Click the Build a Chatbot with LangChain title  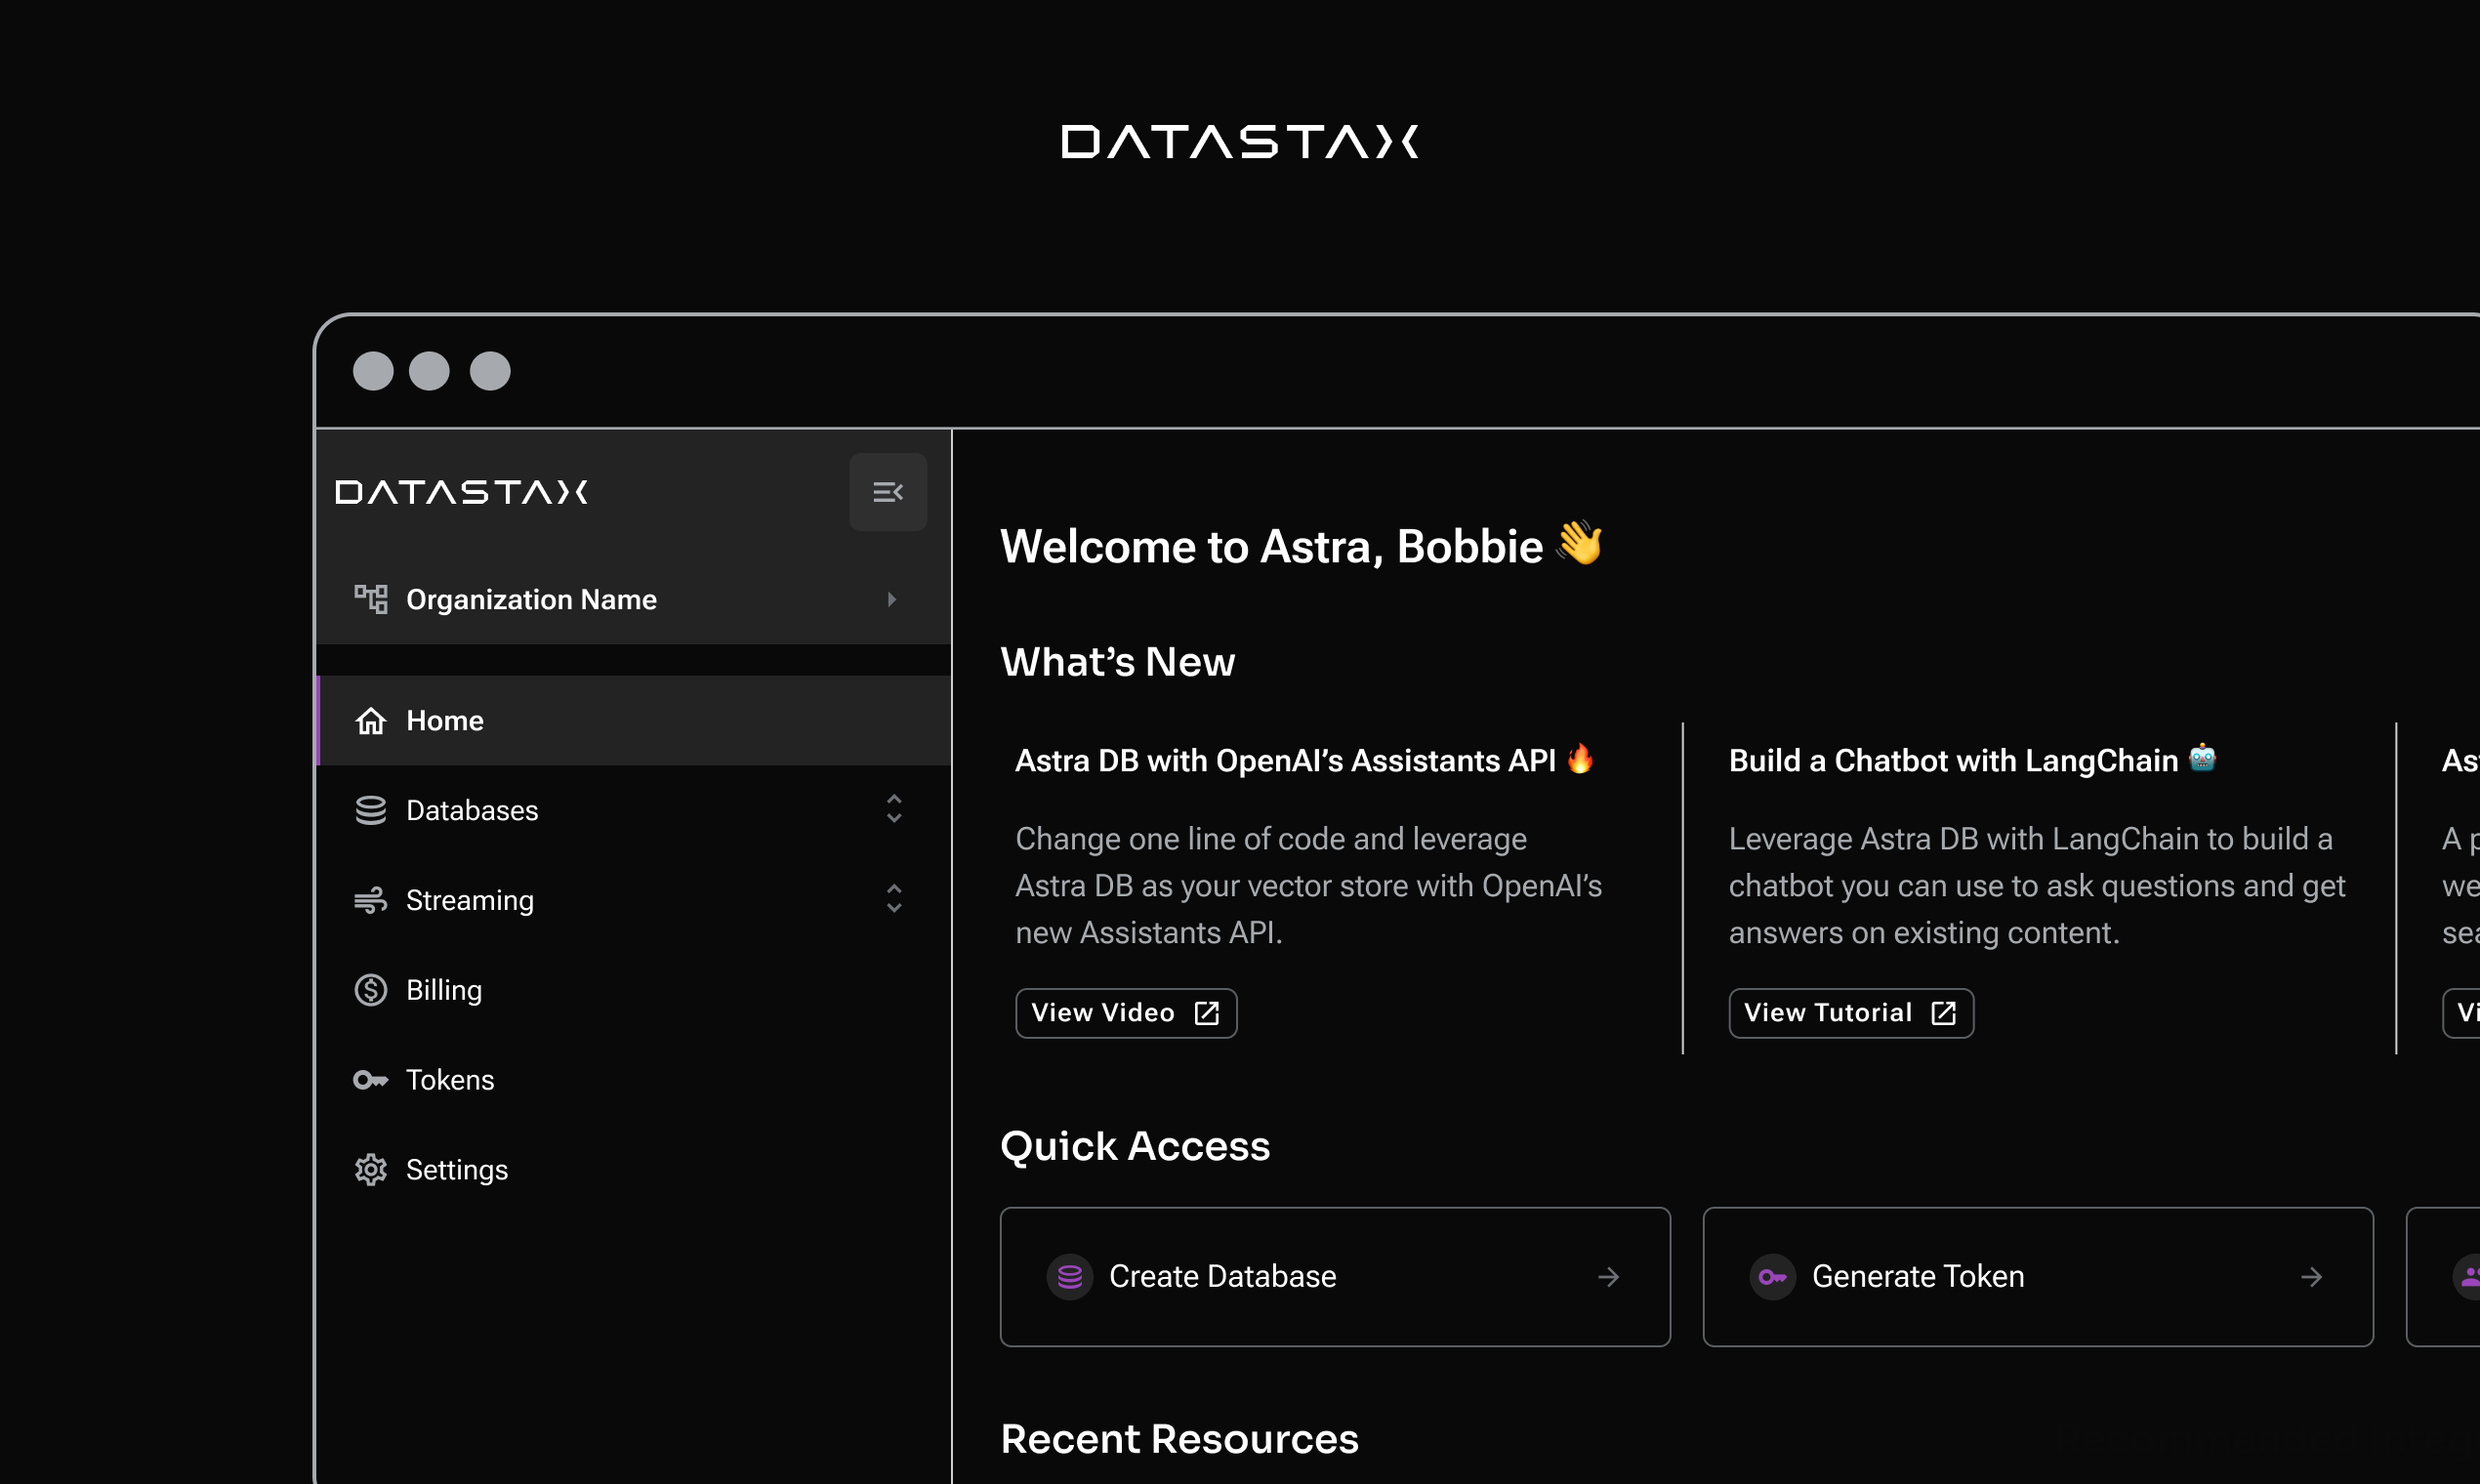pyautogui.click(x=1953, y=761)
